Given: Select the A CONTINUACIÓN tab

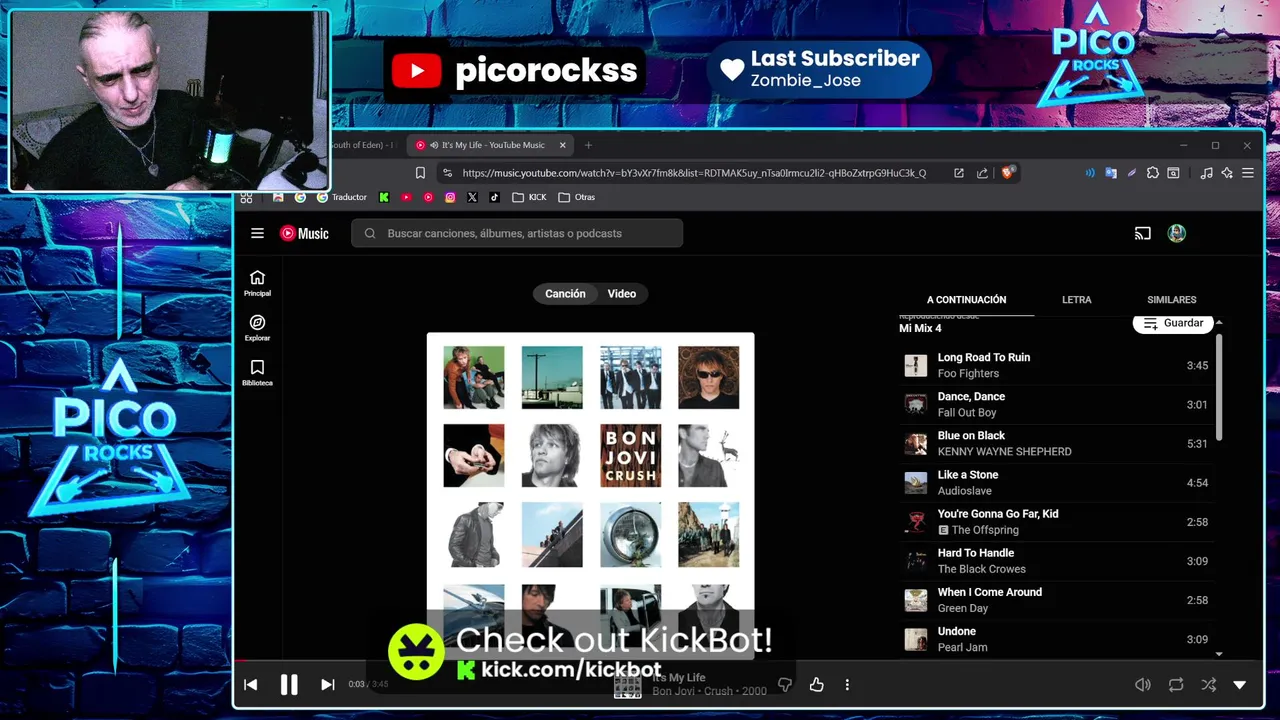Looking at the screenshot, I should click(966, 300).
